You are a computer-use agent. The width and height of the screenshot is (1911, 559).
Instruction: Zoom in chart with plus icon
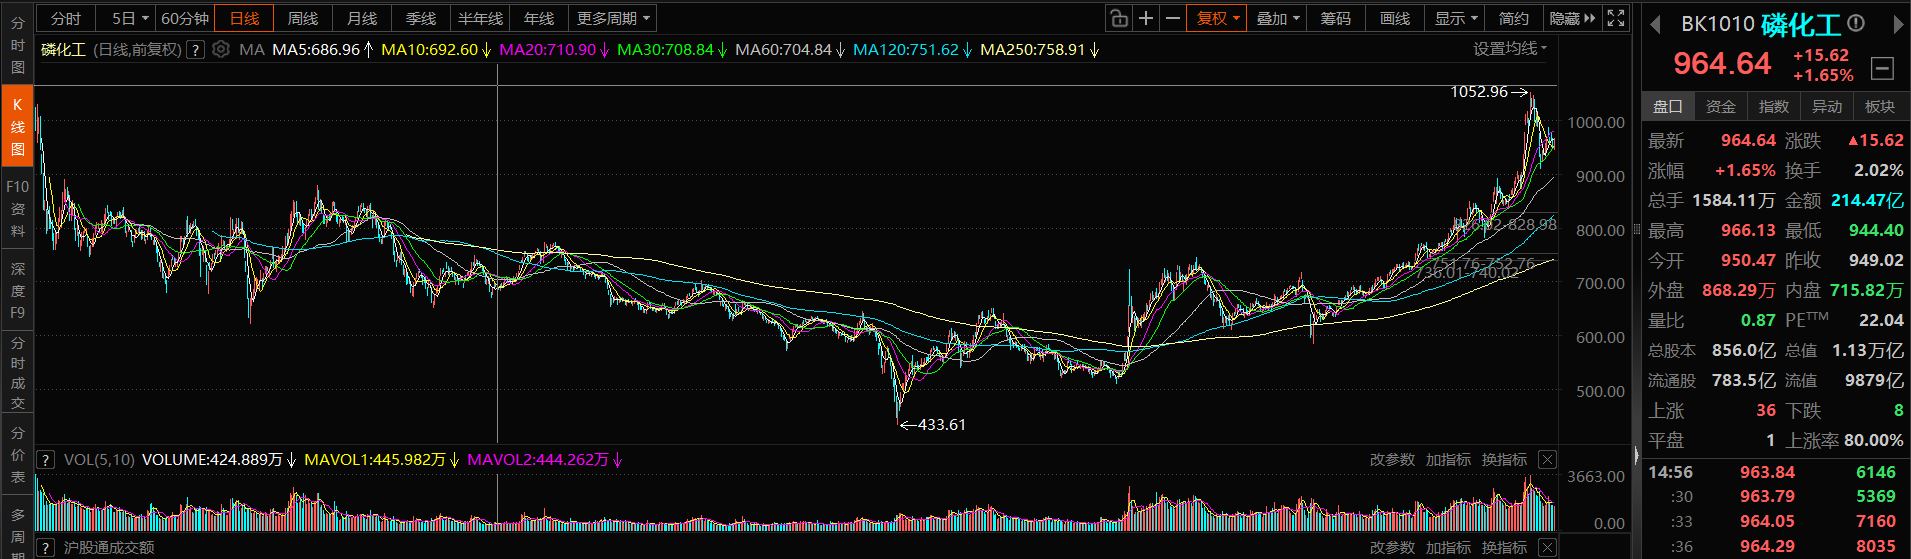pyautogui.click(x=1146, y=18)
